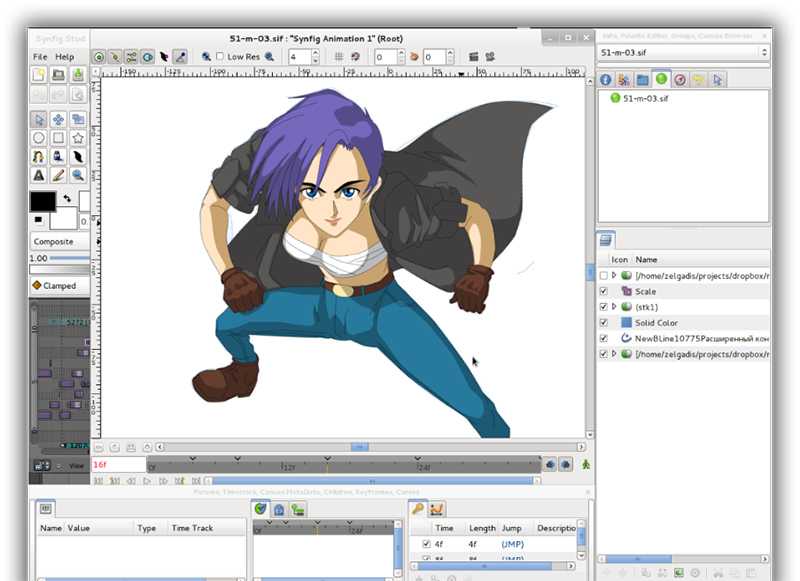The image size is (800, 581).
Task: Enable the first /home/zelgadis layer checkbox
Action: [604, 275]
